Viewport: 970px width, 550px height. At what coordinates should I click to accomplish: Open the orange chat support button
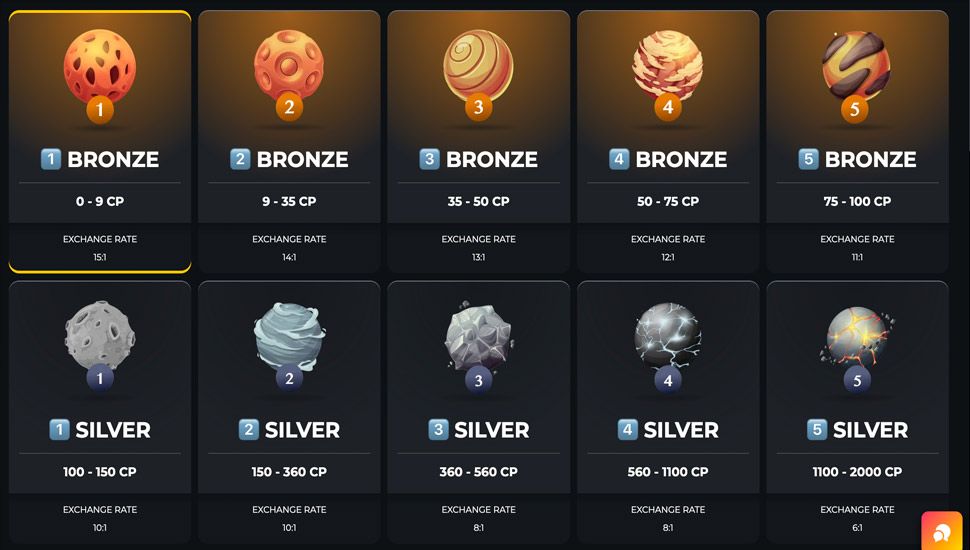coord(942,531)
